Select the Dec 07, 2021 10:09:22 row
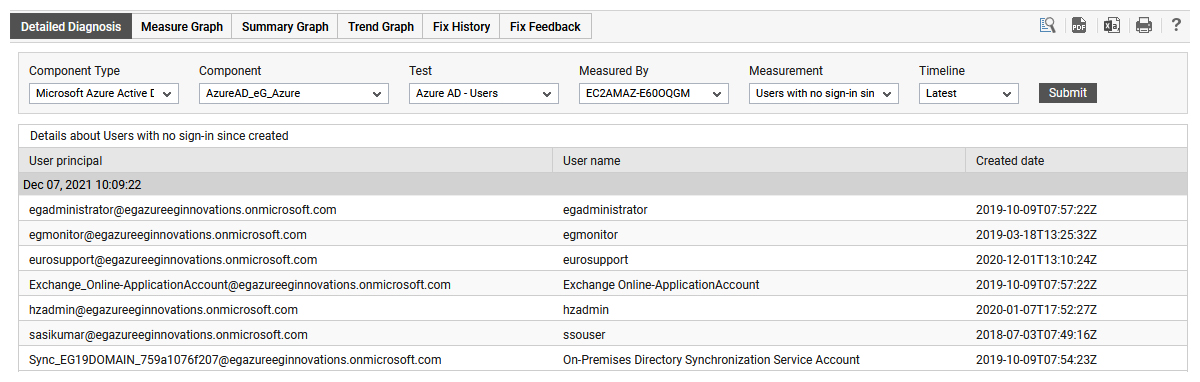The image size is (1200, 382). 603,185
